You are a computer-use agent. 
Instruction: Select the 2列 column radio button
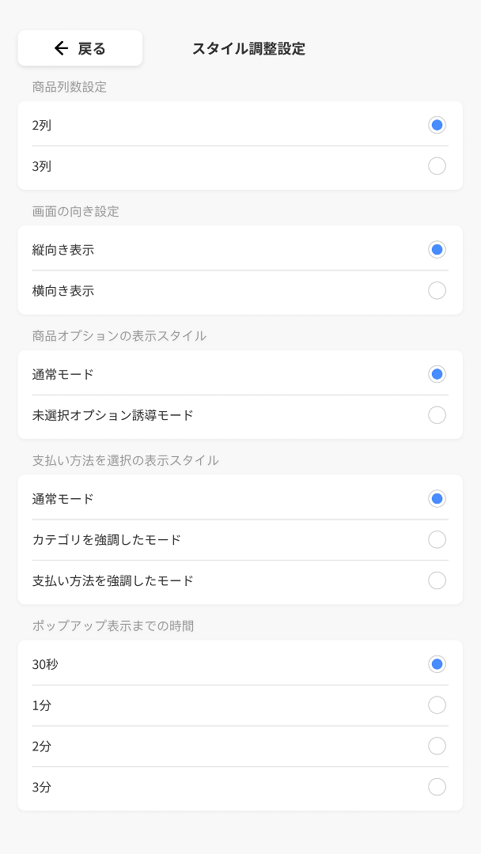point(437,125)
